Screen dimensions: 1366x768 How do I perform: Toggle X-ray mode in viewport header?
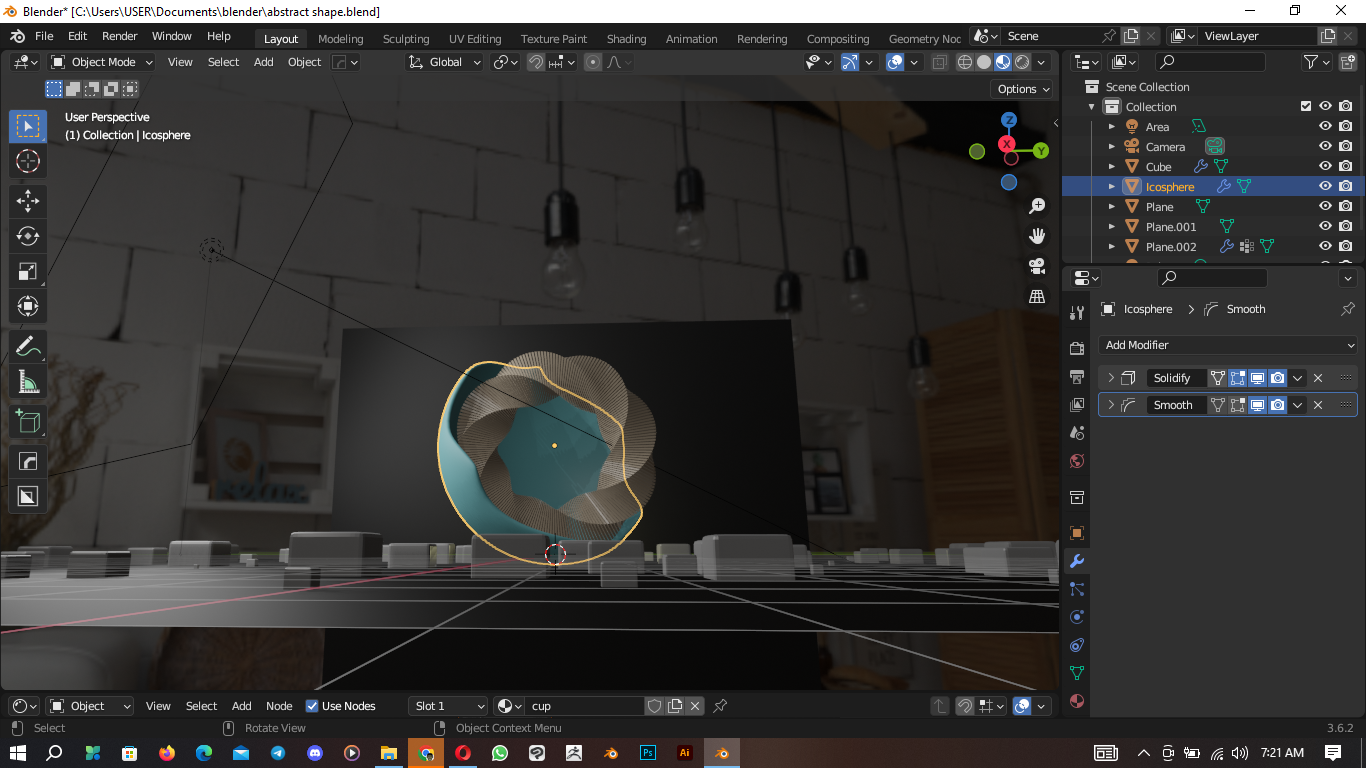click(x=939, y=62)
